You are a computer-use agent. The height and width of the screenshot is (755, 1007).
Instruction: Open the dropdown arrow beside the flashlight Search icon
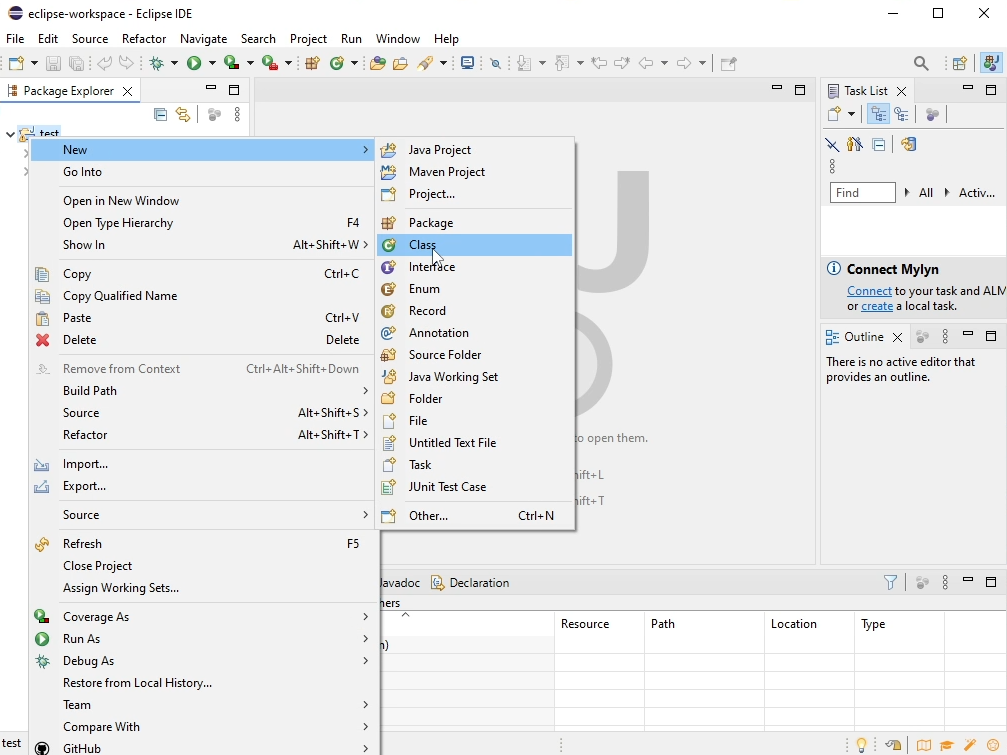pos(443,63)
